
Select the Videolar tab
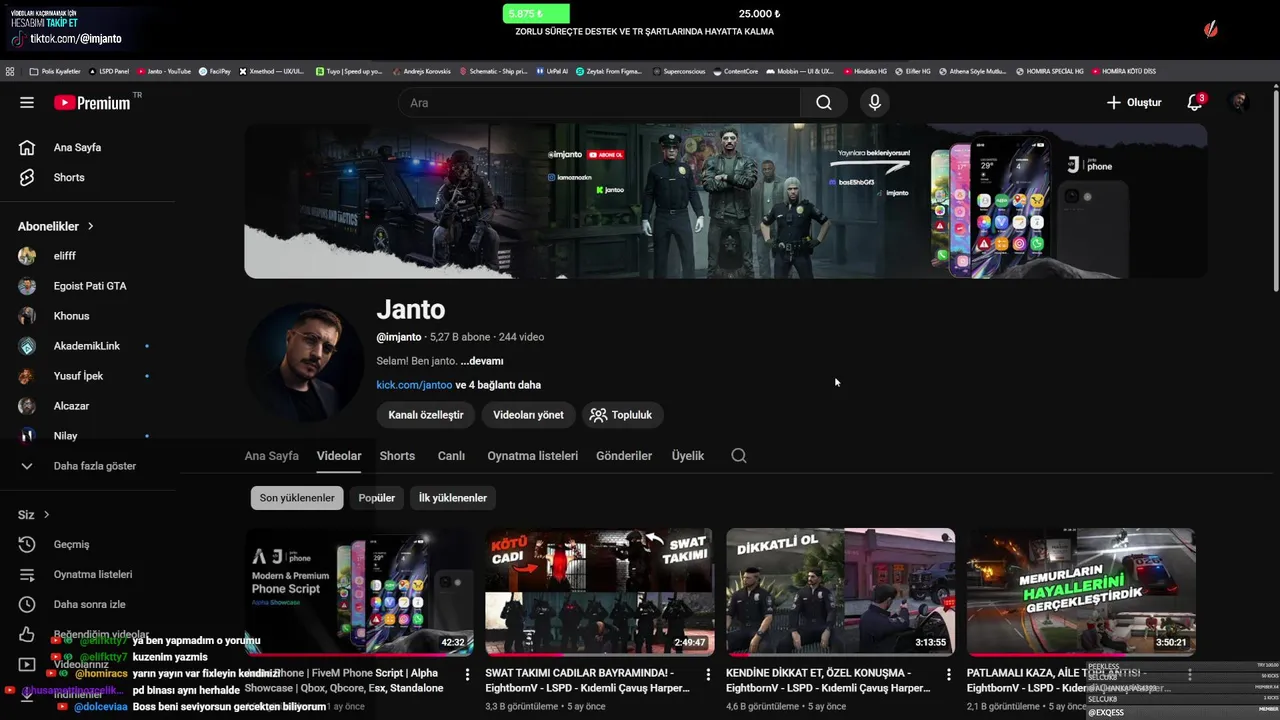339,456
